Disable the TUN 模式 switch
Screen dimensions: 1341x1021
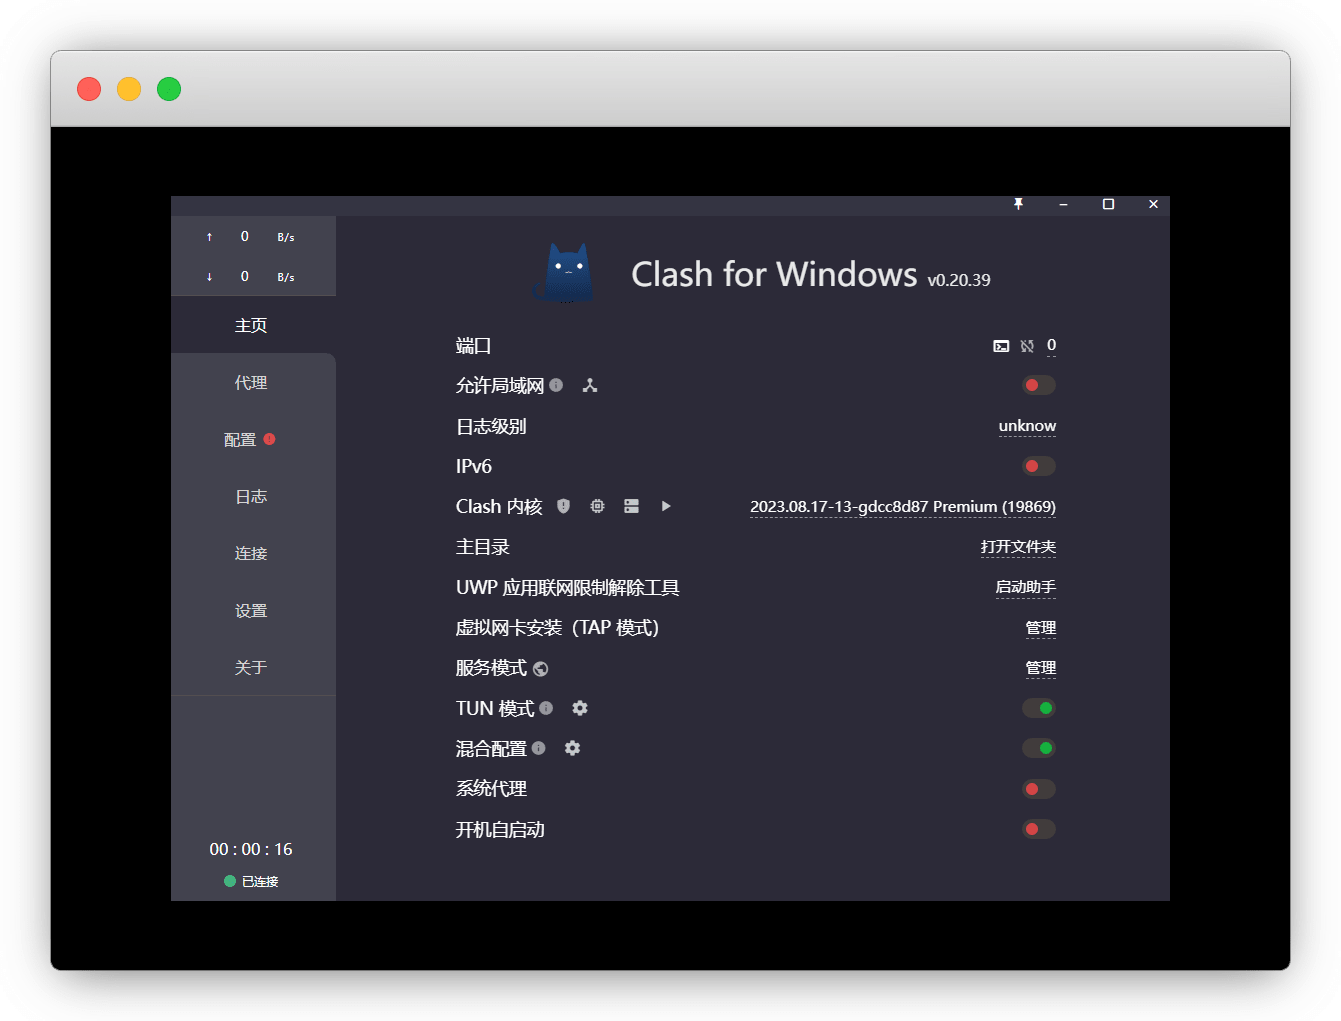[1039, 708]
